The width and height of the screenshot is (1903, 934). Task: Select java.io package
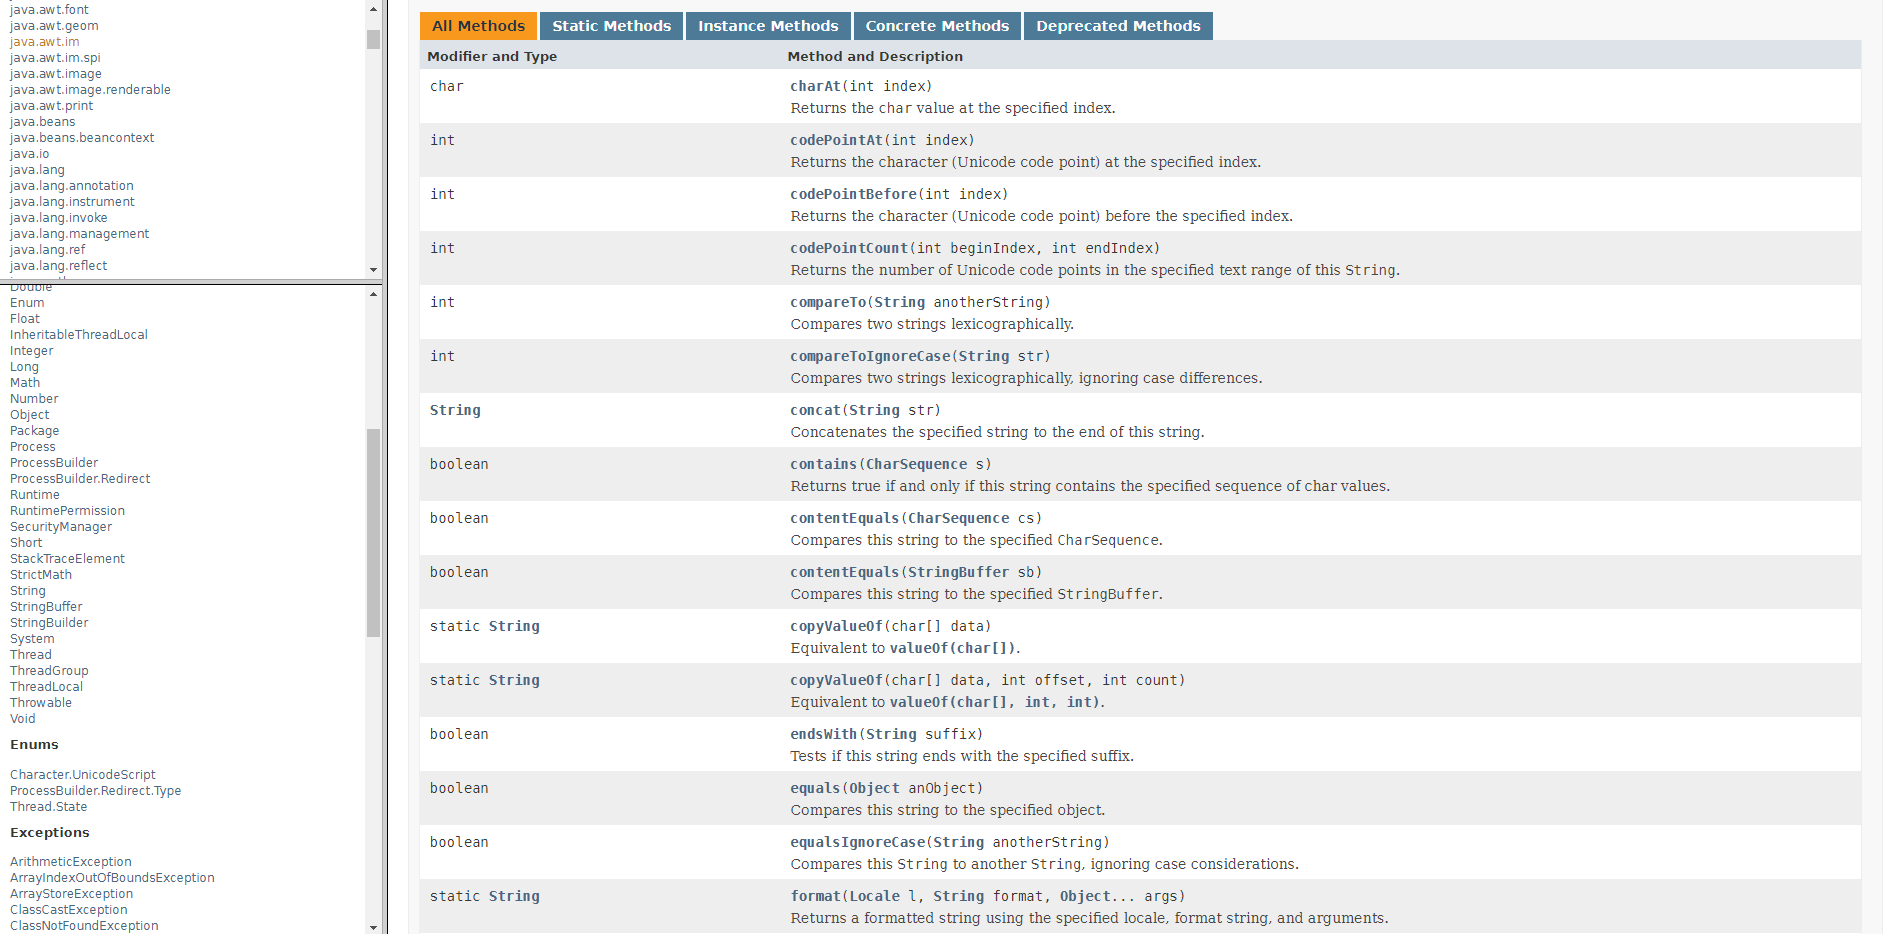(x=29, y=154)
